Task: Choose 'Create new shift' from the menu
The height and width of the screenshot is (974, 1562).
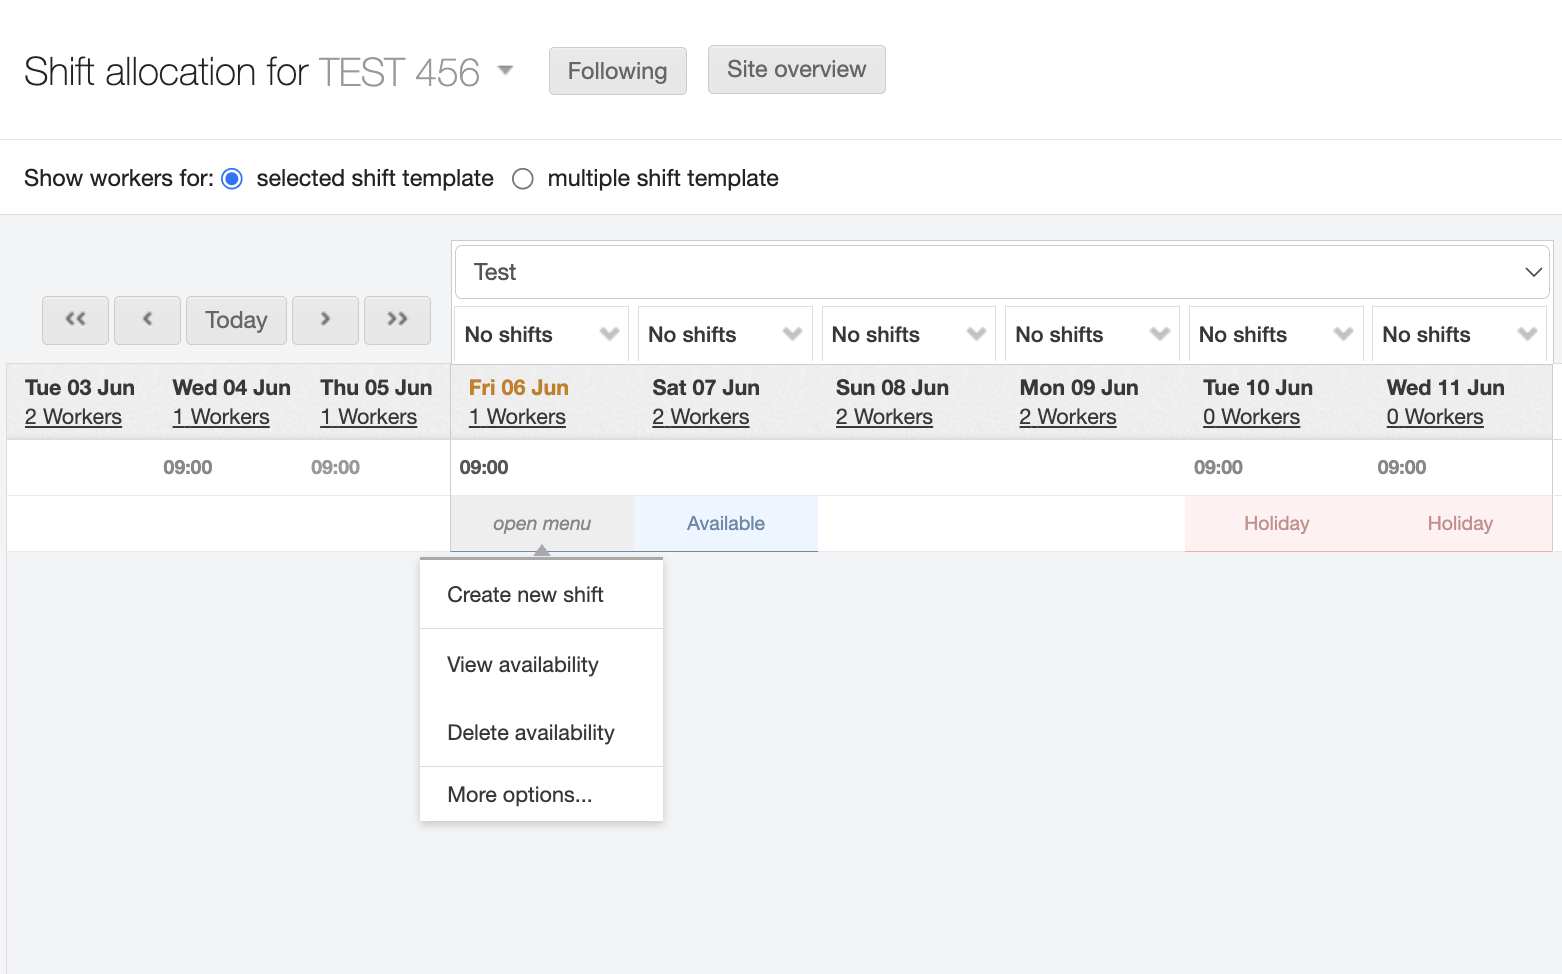Action: [525, 595]
